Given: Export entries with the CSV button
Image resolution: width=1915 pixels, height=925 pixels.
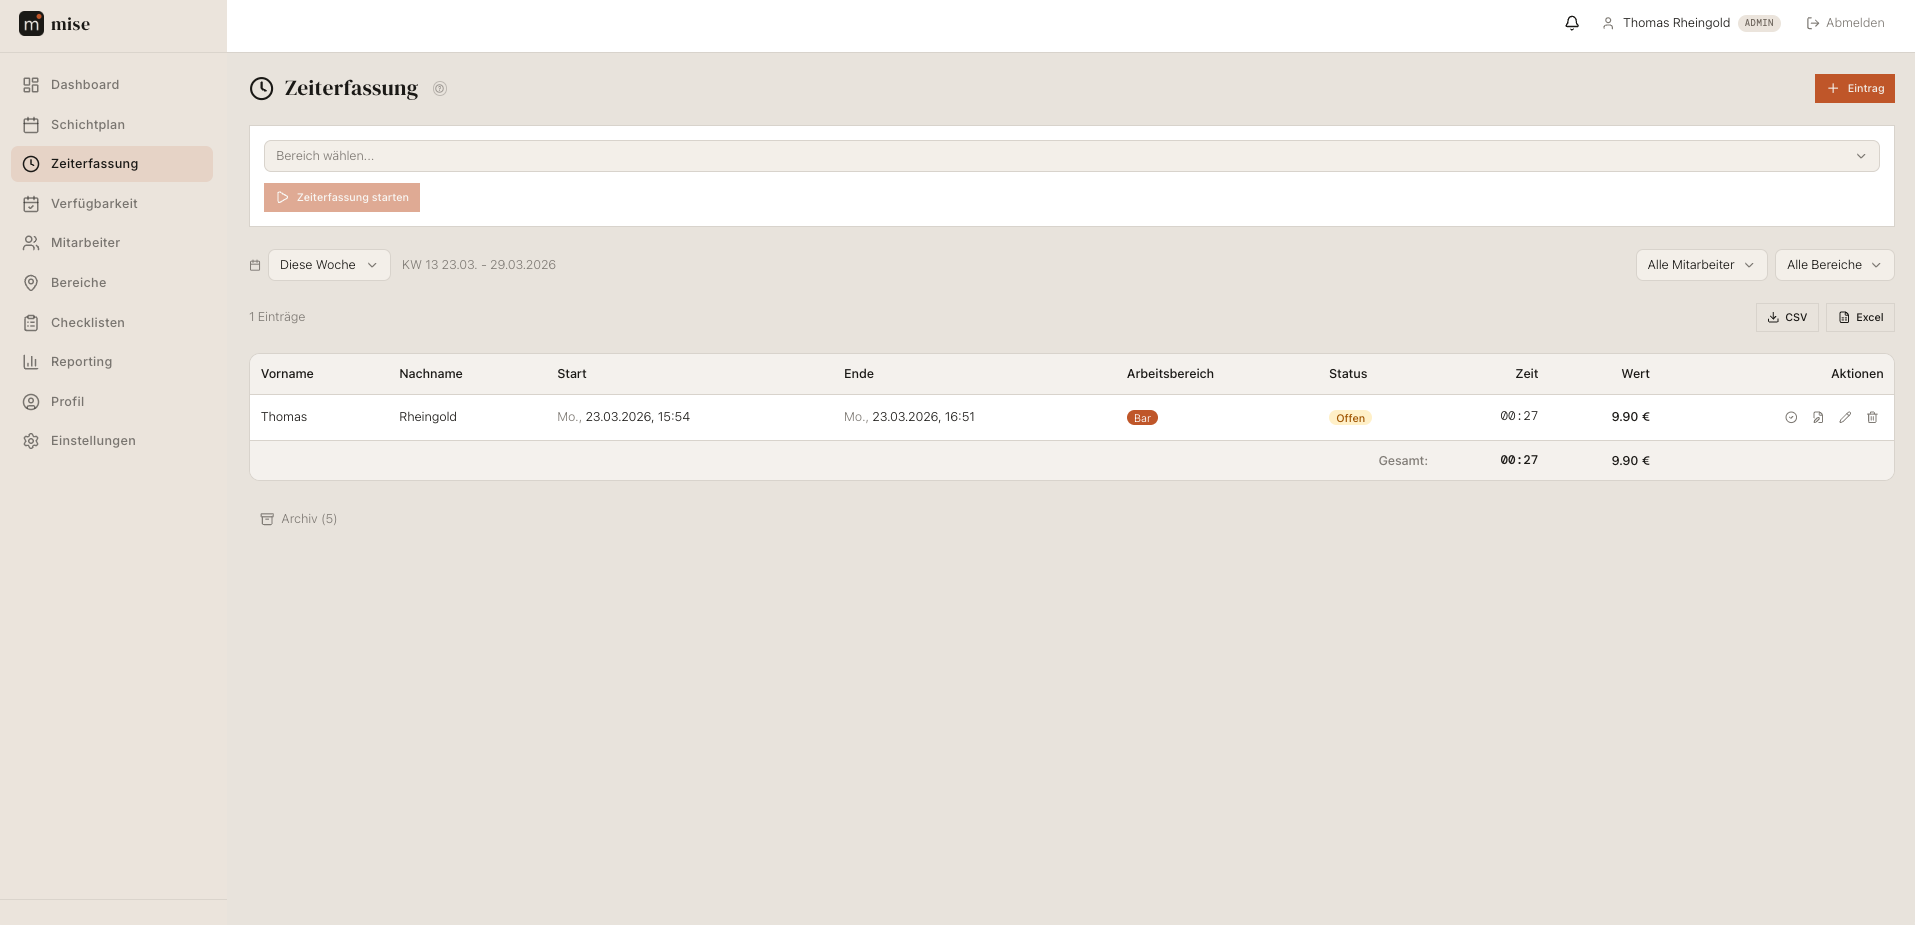Looking at the screenshot, I should (1787, 318).
